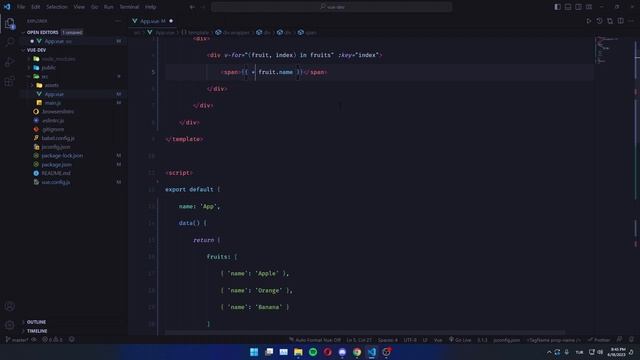Go back using navigation arrow
The image size is (640, 360).
coord(192,7)
